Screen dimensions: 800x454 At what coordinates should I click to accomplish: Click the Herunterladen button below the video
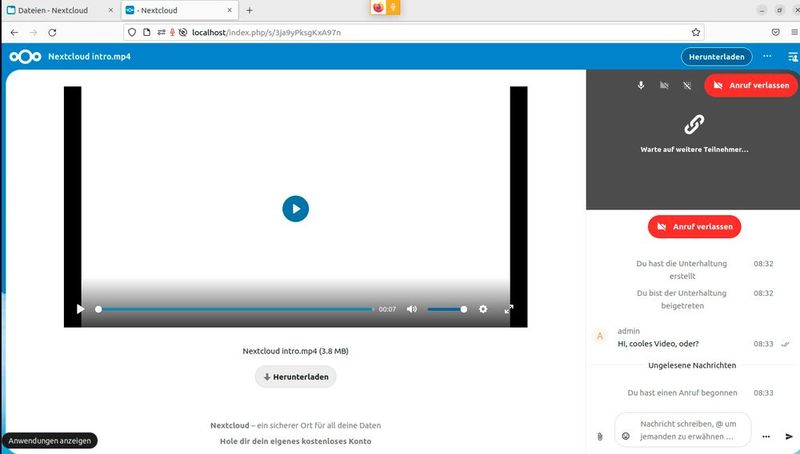click(x=295, y=377)
